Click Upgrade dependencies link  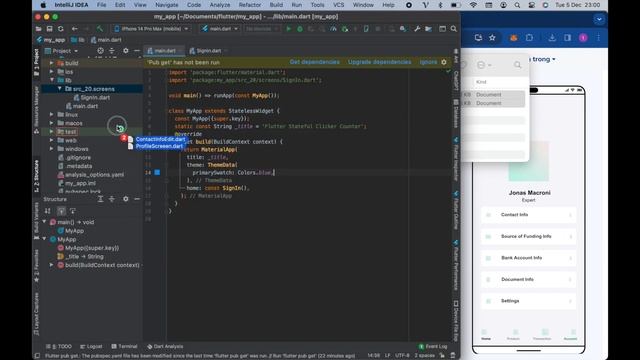[x=379, y=62]
